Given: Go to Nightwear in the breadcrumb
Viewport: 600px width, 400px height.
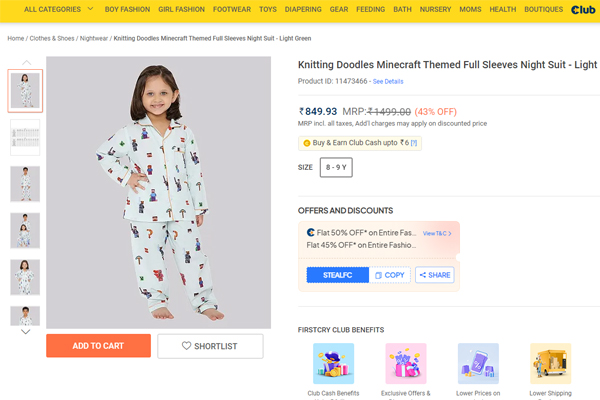Looking at the screenshot, I should point(94,38).
